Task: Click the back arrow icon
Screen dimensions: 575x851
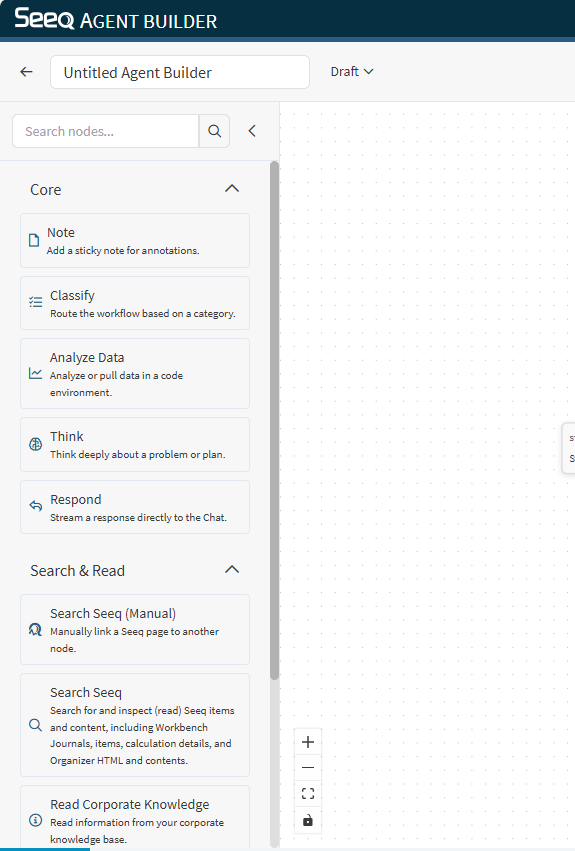Action: click(26, 72)
